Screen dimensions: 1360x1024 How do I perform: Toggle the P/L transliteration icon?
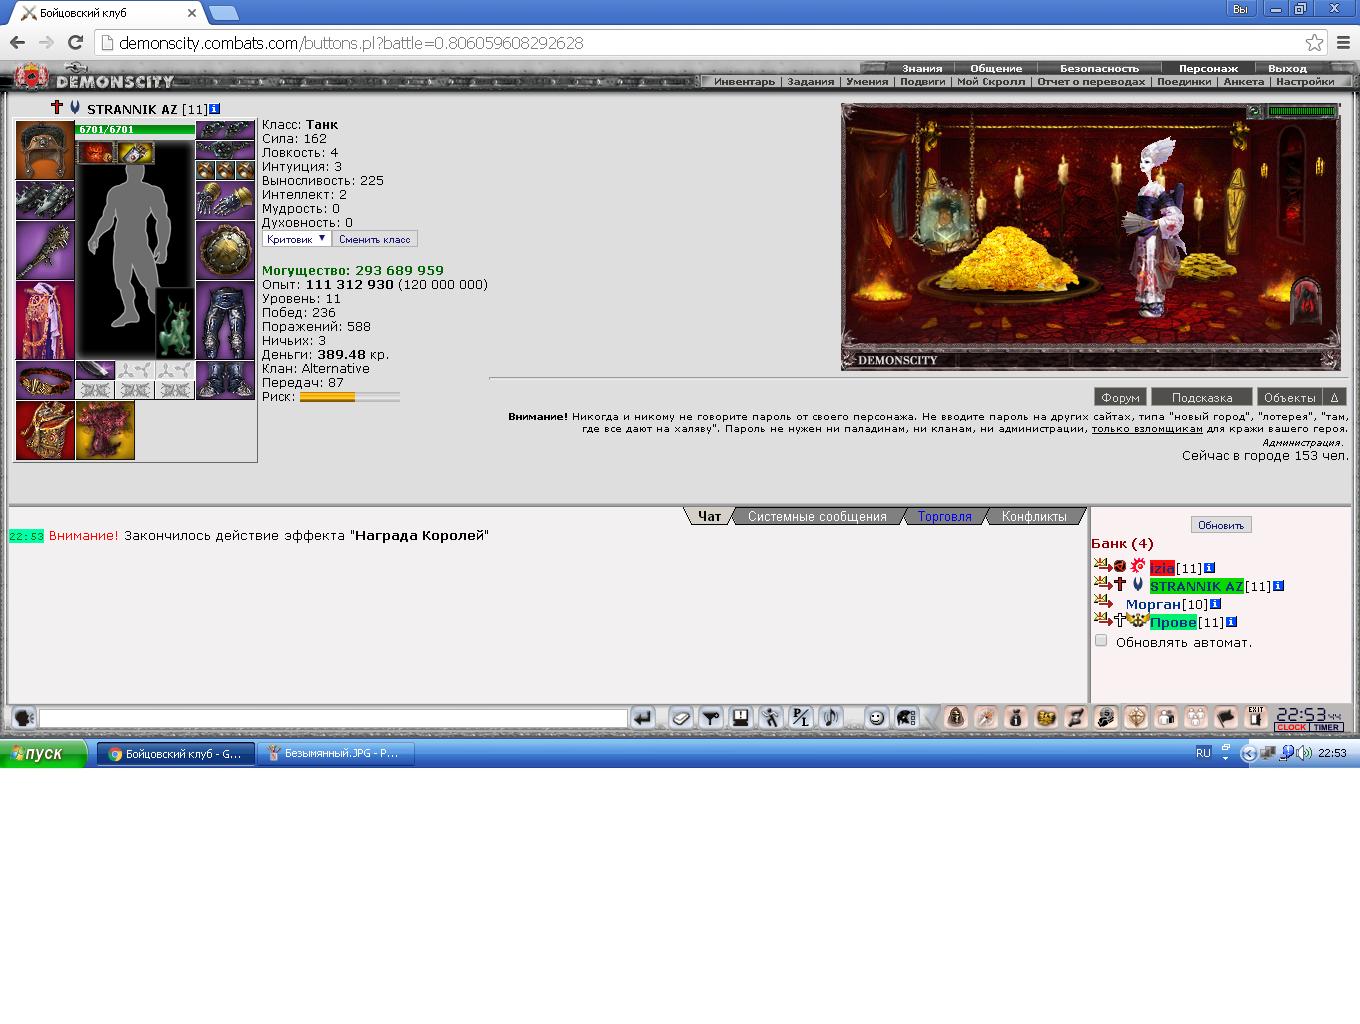click(x=801, y=717)
